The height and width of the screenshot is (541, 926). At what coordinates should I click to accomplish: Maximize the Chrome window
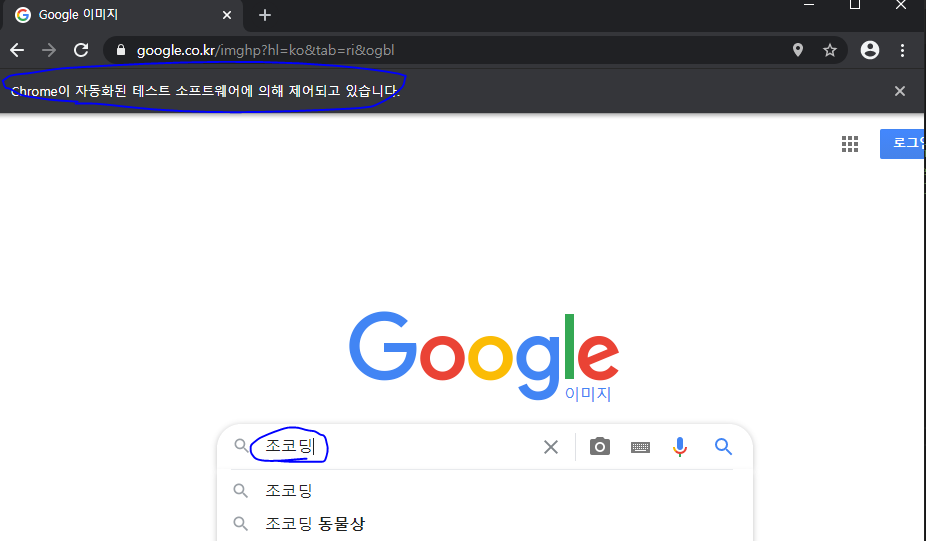coord(855,5)
